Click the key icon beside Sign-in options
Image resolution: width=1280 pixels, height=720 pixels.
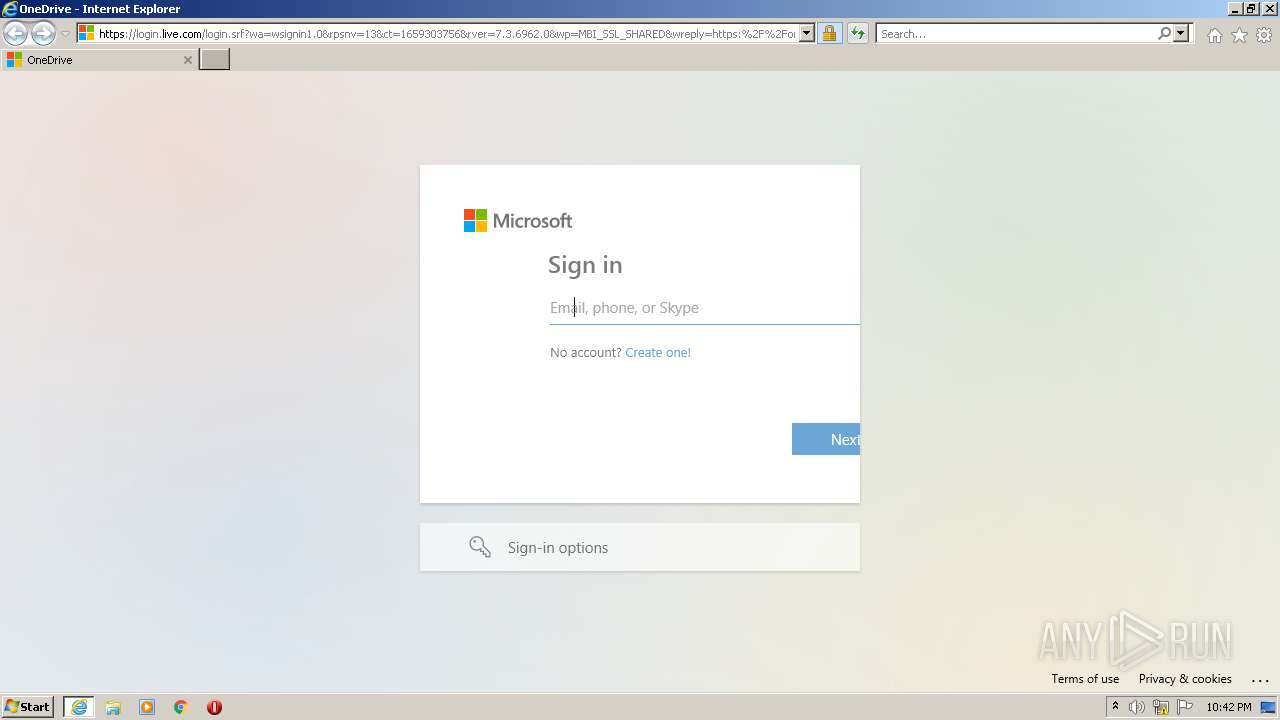tap(480, 547)
